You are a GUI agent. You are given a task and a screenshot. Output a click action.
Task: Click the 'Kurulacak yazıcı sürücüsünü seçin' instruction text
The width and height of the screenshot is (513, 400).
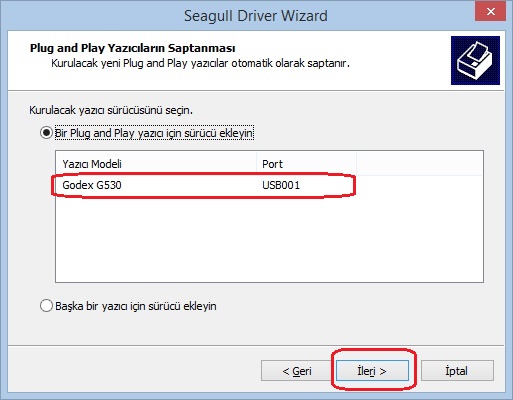point(111,110)
